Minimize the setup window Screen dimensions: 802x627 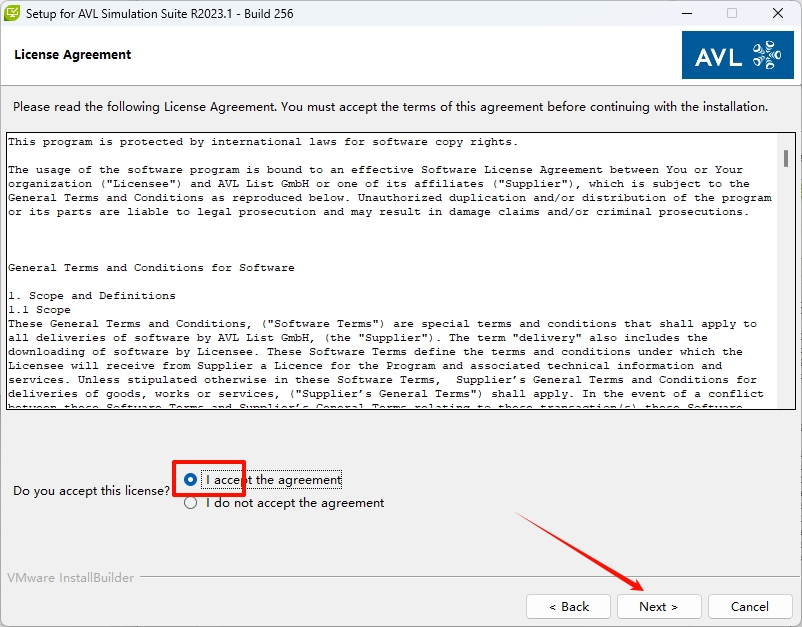pyautogui.click(x=686, y=14)
